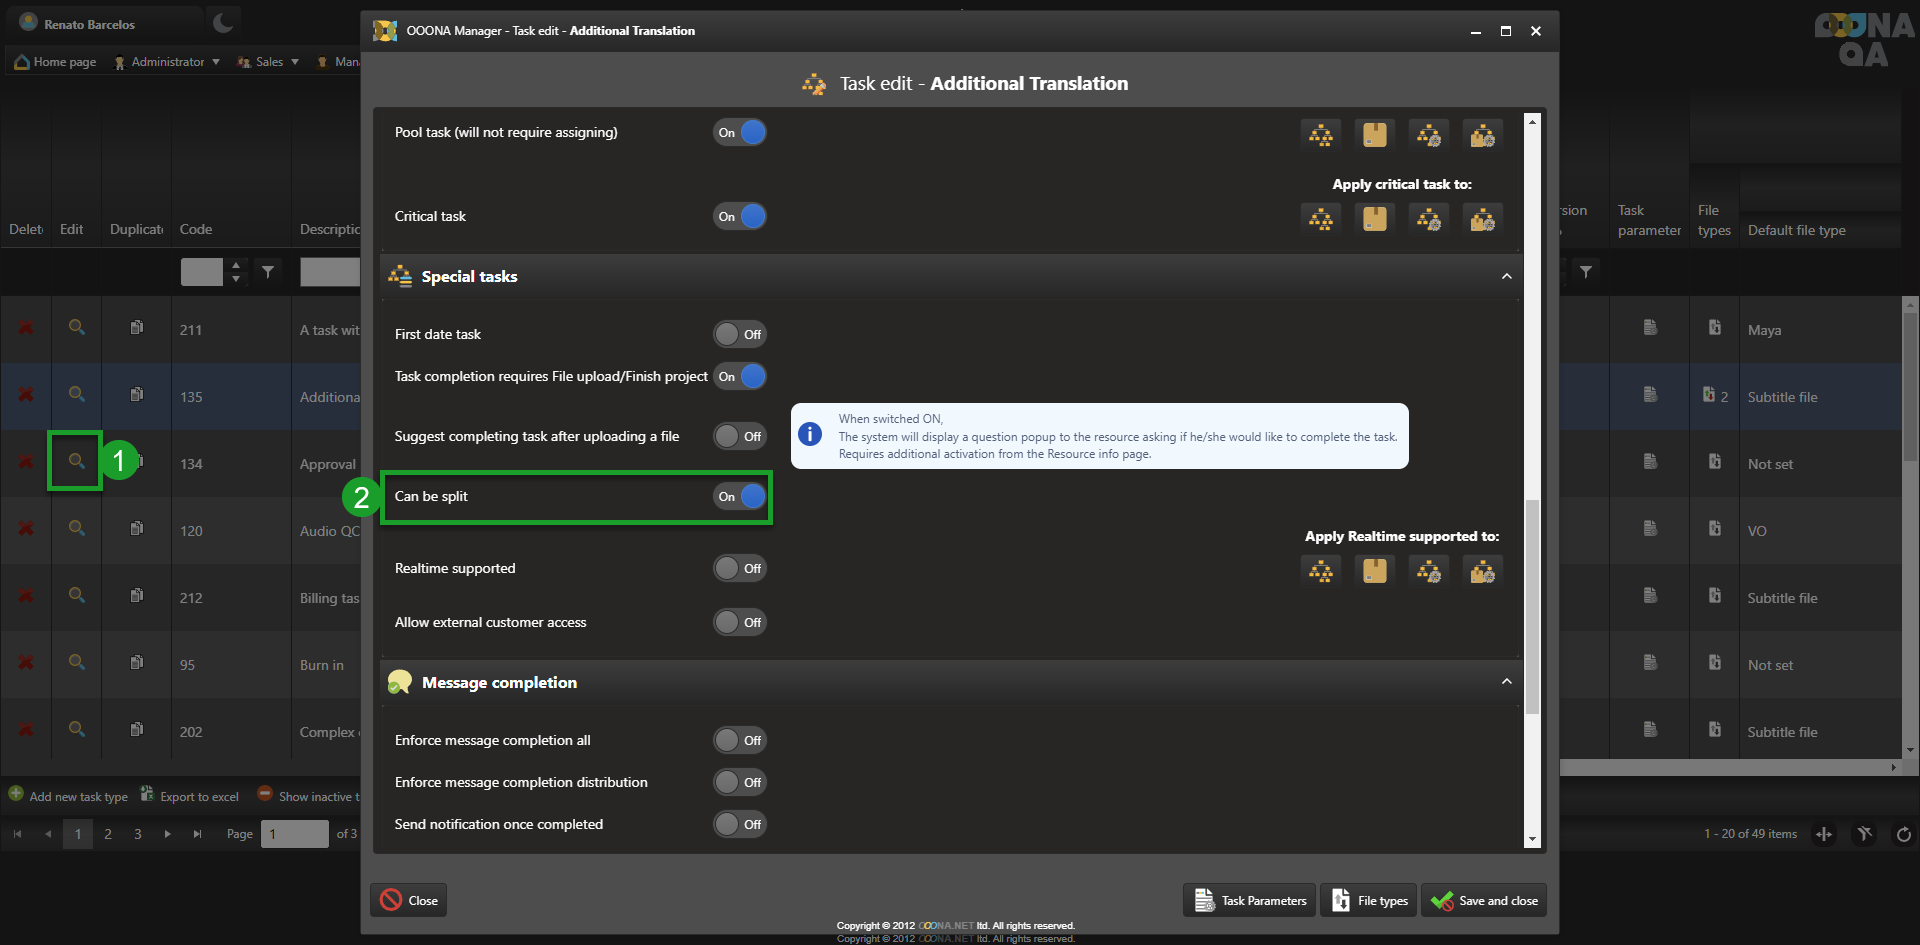Image resolution: width=1920 pixels, height=945 pixels.
Task: Enable the Realtime supported toggle
Action: (740, 568)
